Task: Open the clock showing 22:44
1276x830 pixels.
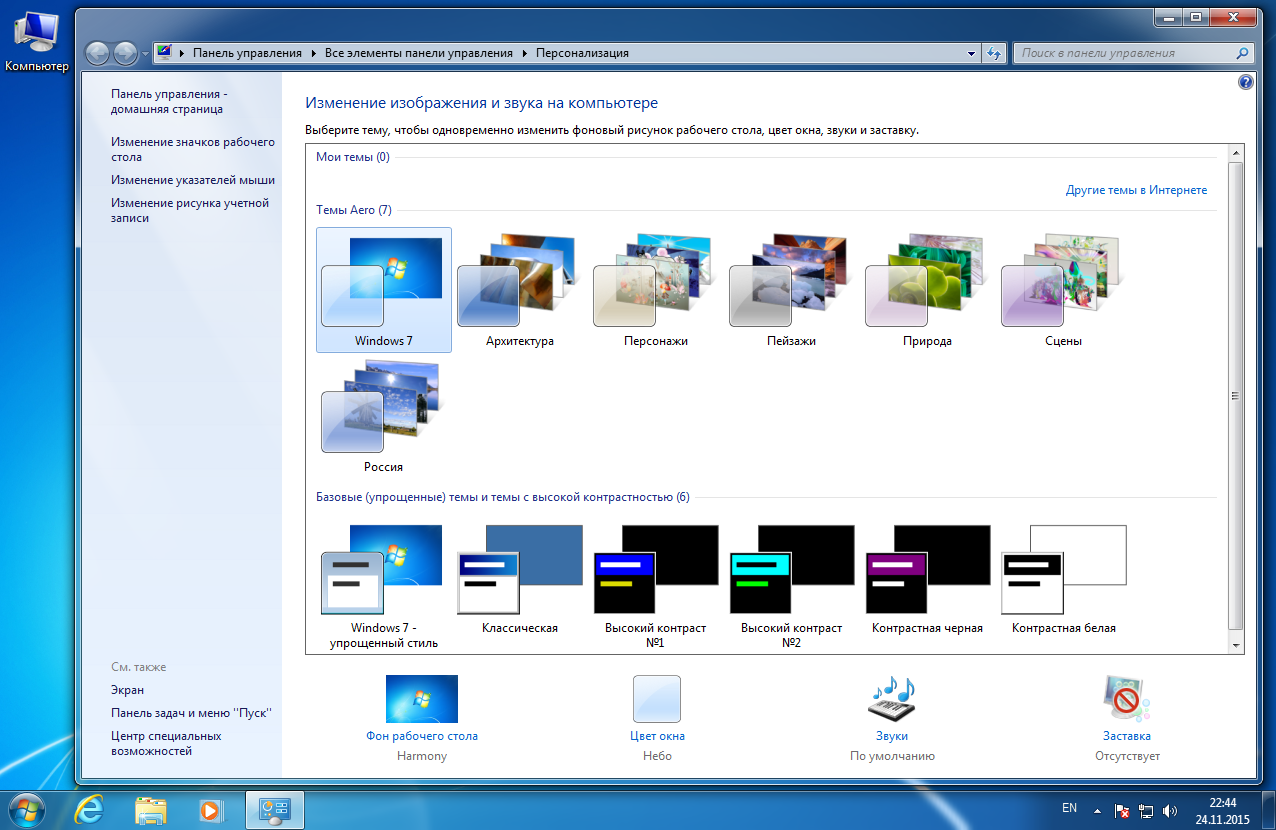Action: [1223, 809]
